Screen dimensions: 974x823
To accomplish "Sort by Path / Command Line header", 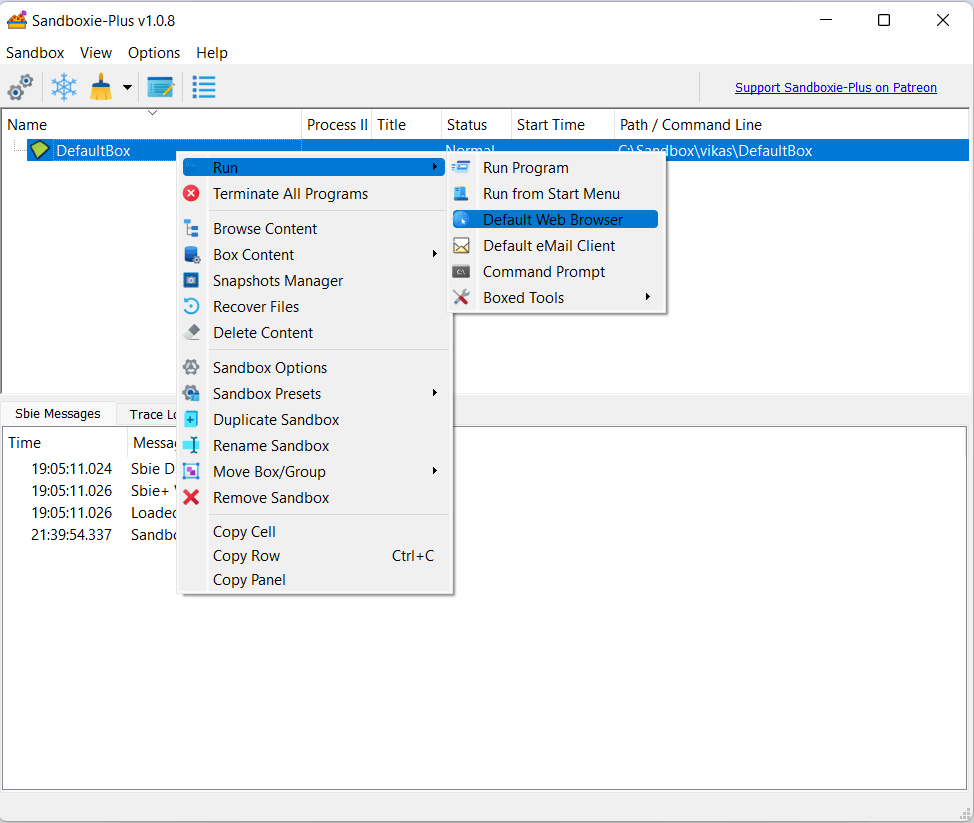I will [x=791, y=125].
